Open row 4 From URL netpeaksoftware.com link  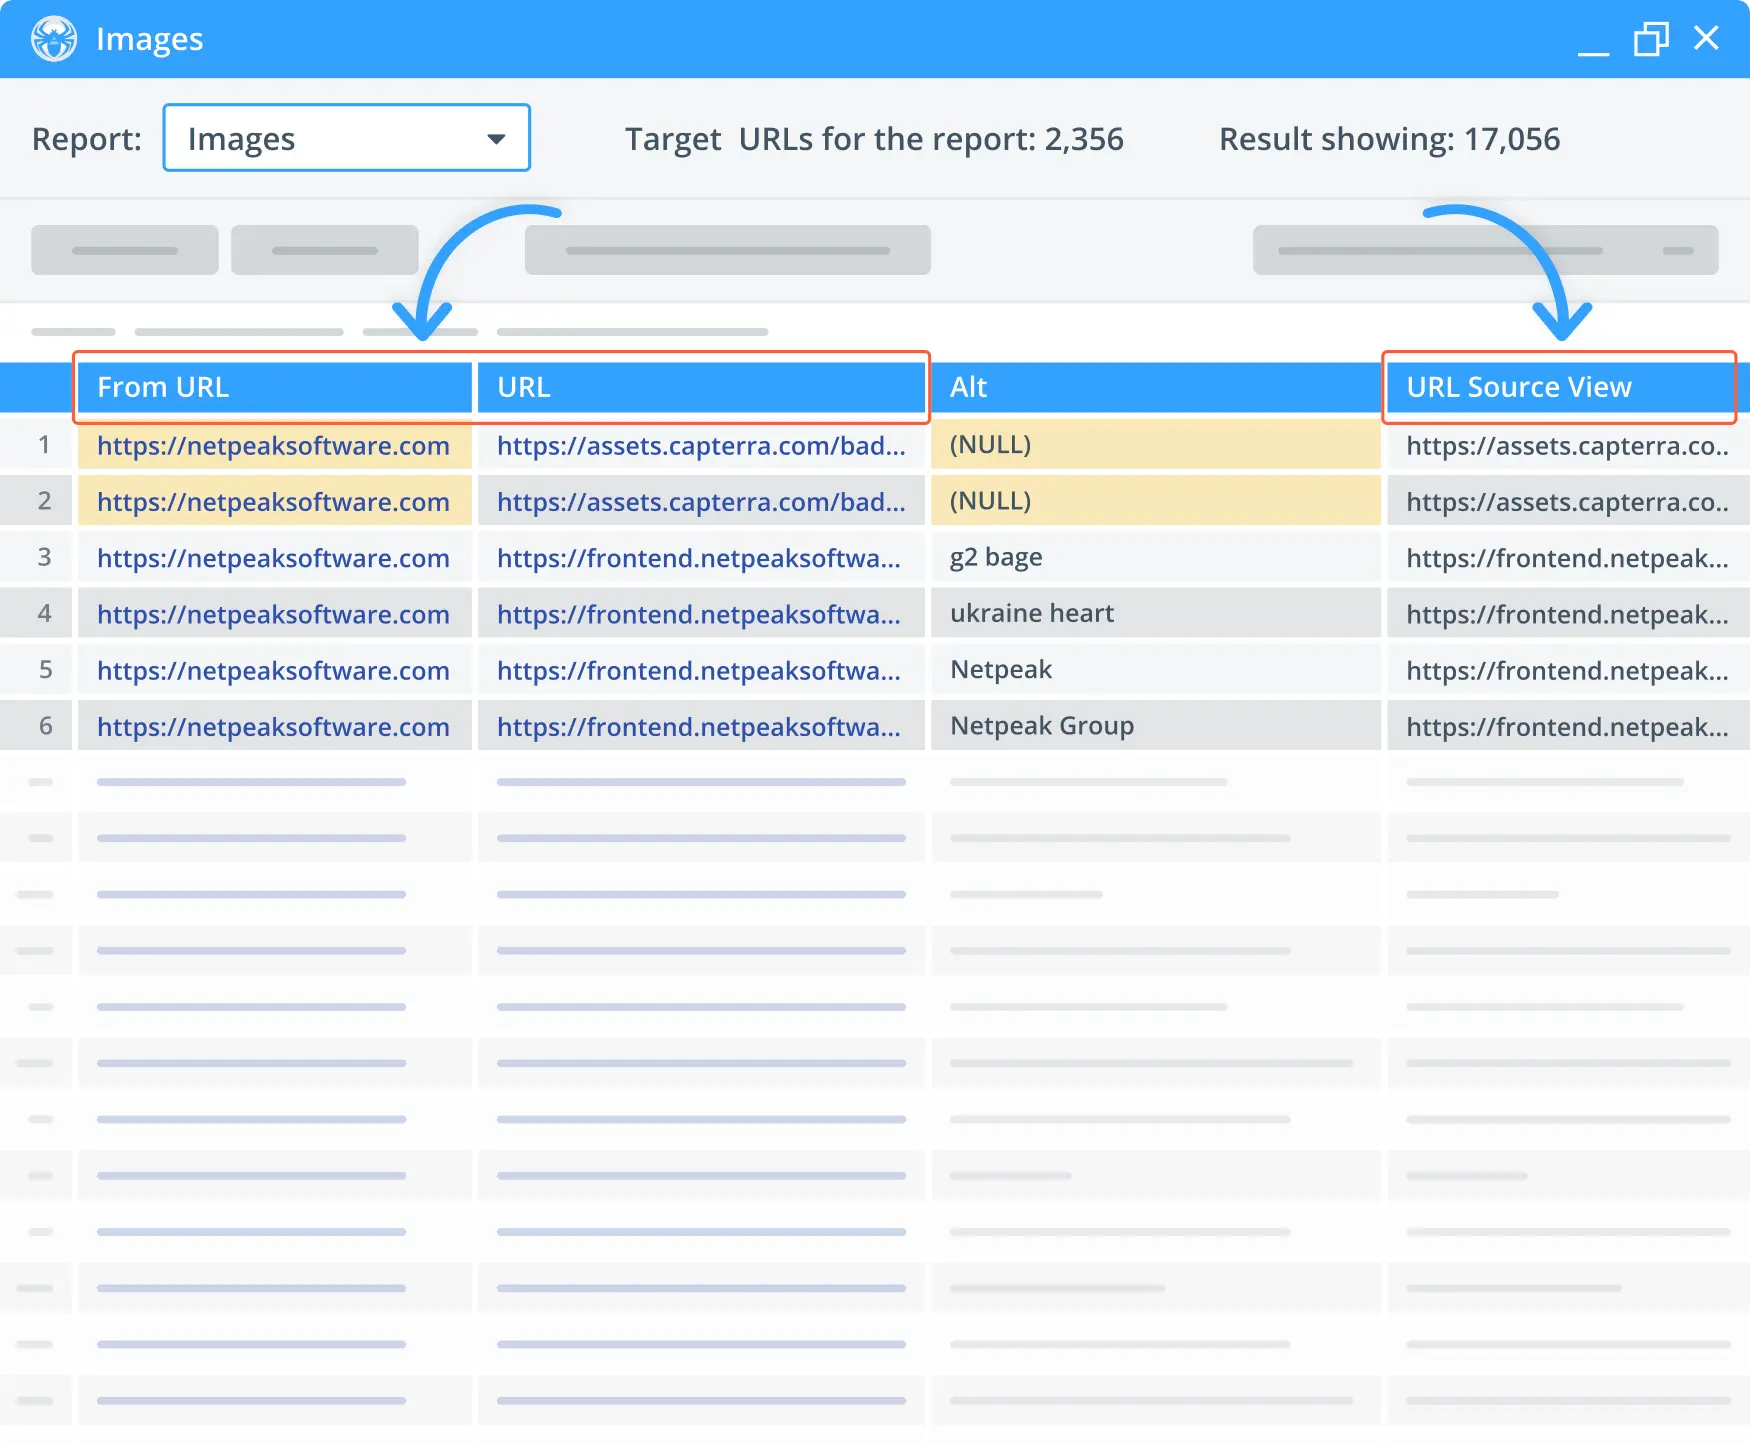click(273, 613)
